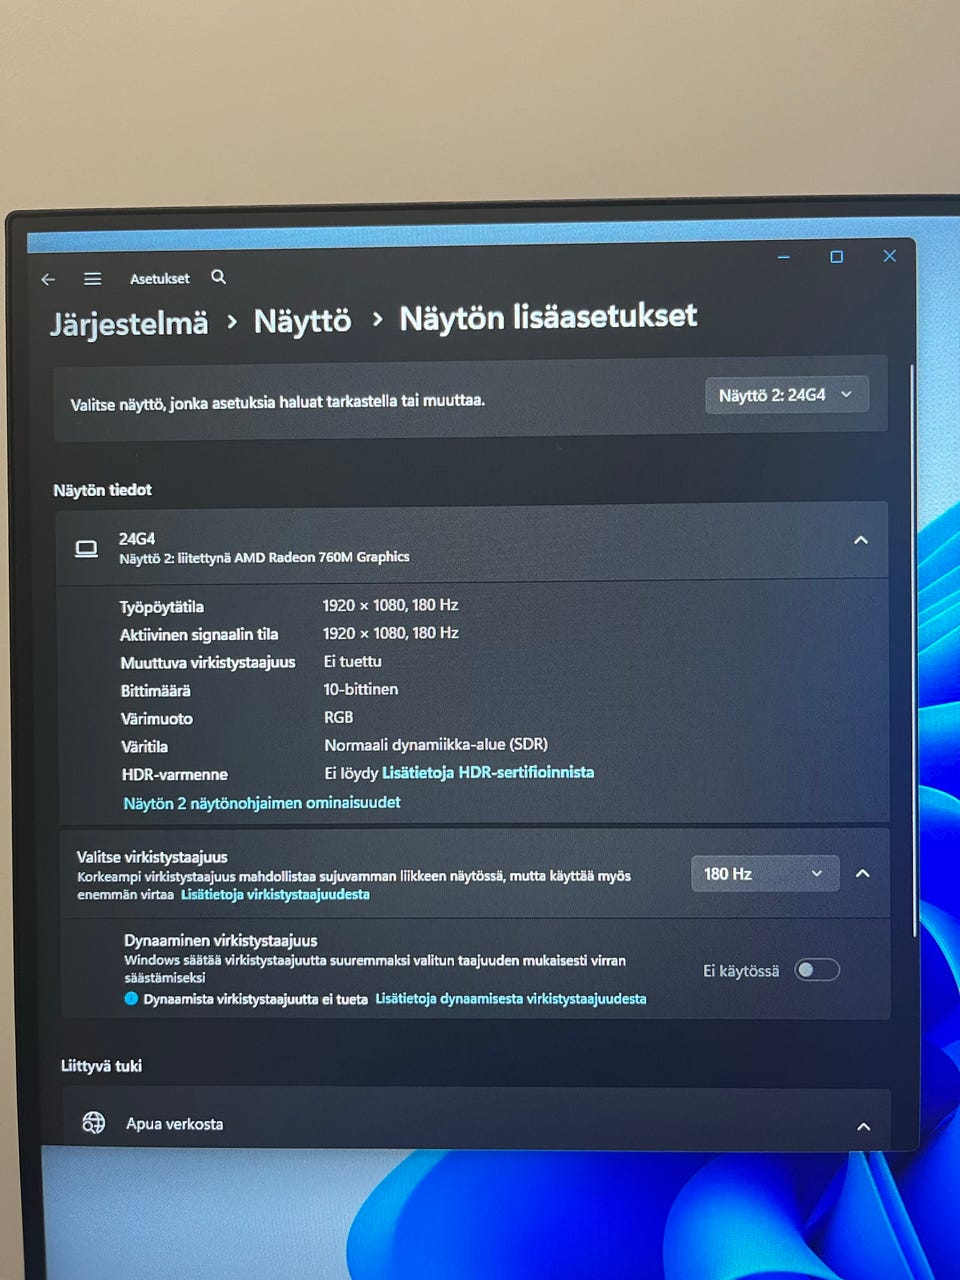The height and width of the screenshot is (1280, 960).
Task: Maximize the Asetukset window
Action: 836,257
